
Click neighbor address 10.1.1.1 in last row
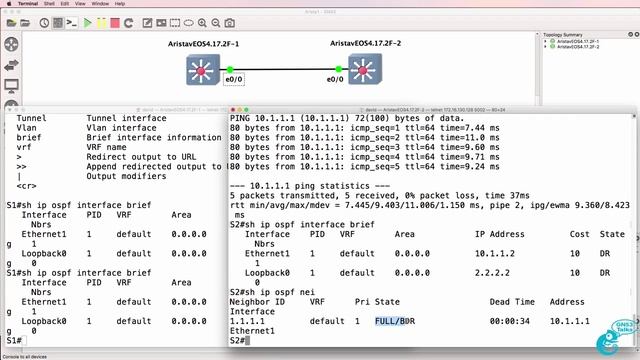pyautogui.click(x=569, y=321)
